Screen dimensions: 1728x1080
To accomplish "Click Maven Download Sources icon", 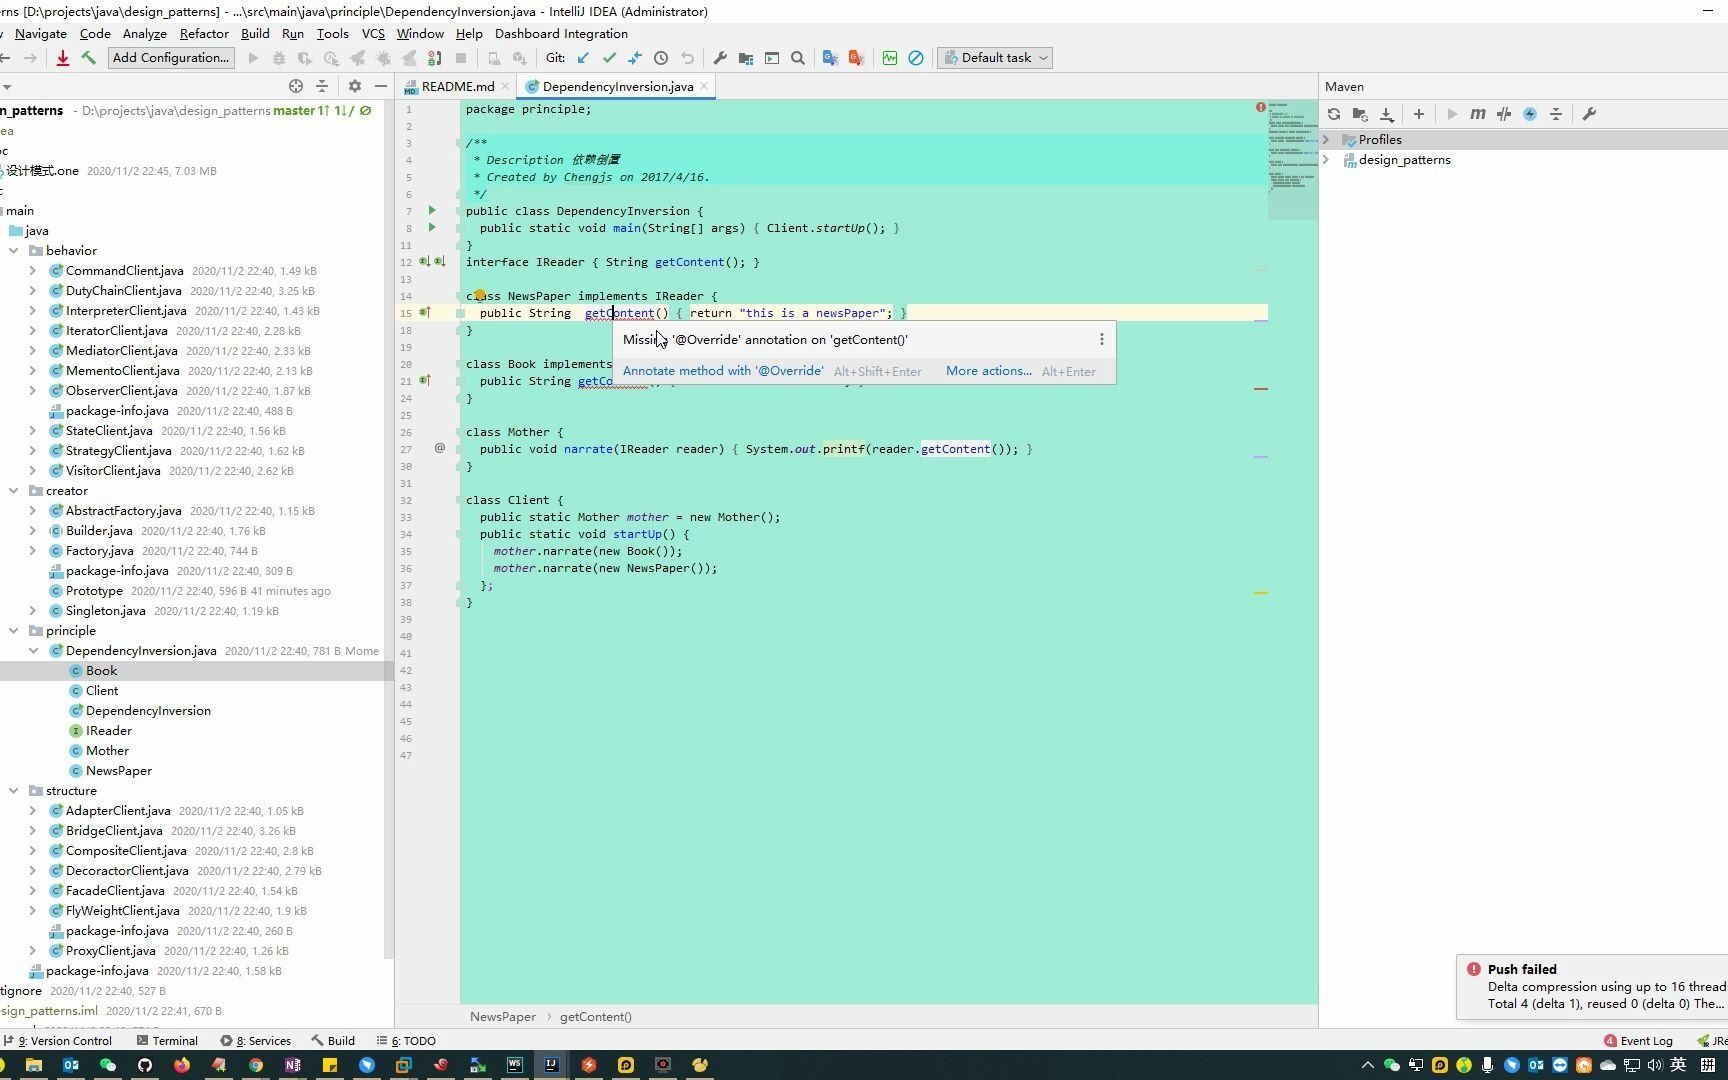I will (x=1387, y=114).
